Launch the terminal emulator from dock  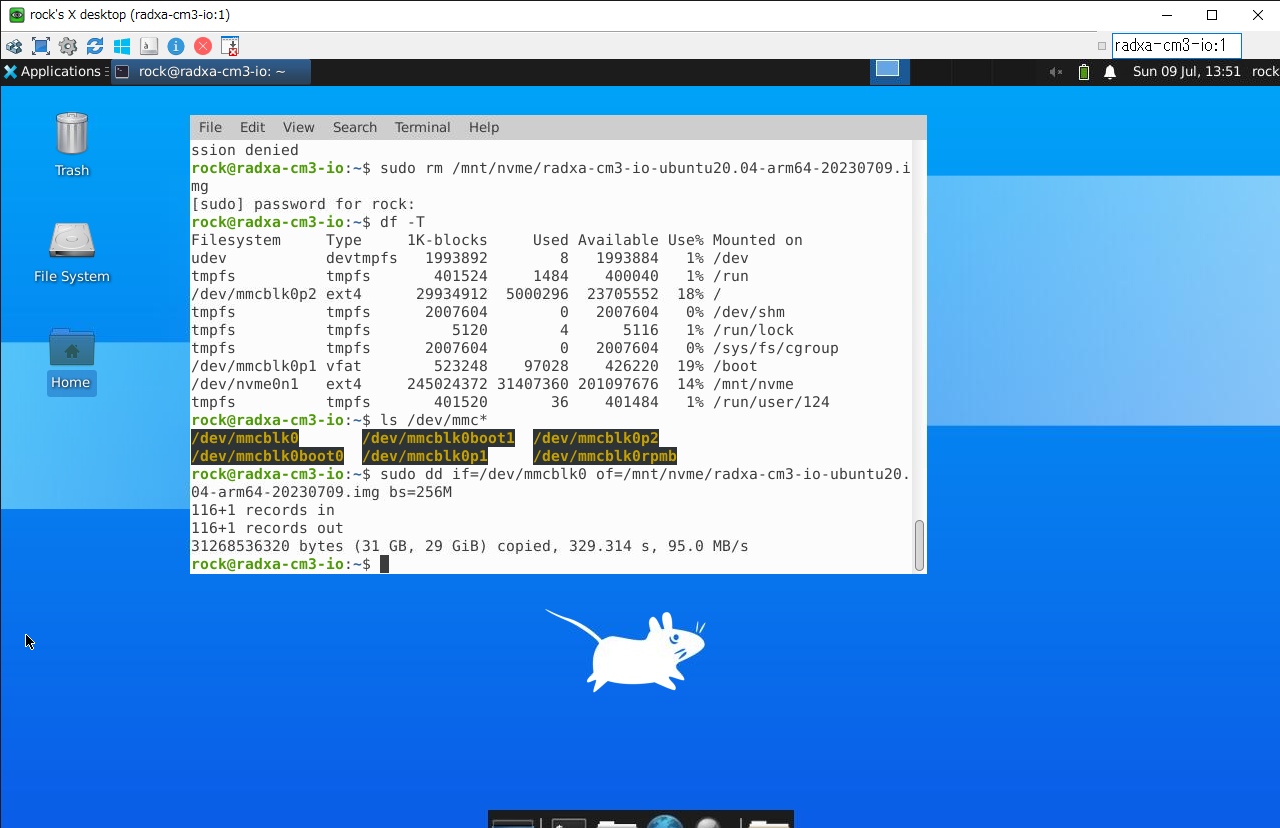[568, 822]
